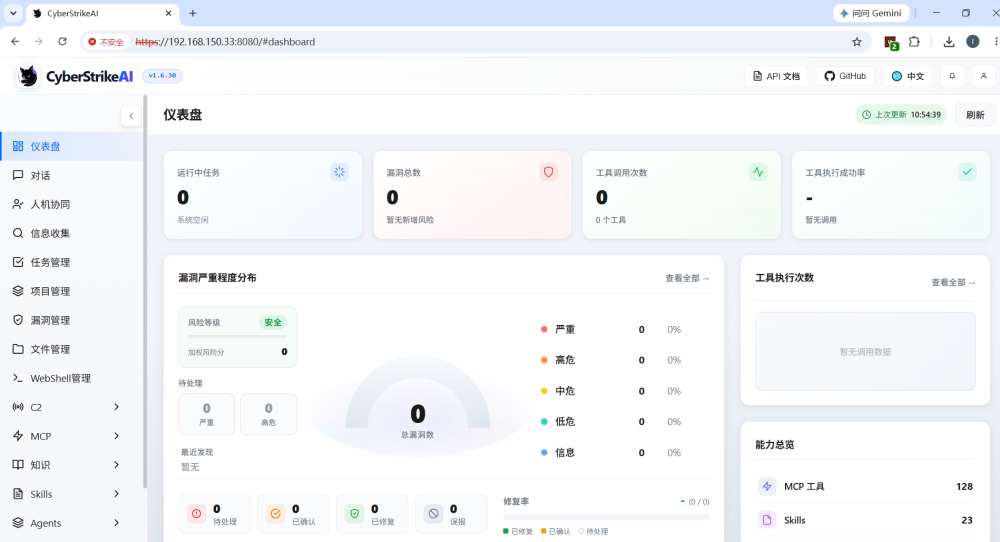Click the Skills document icon in overview

tap(767, 520)
